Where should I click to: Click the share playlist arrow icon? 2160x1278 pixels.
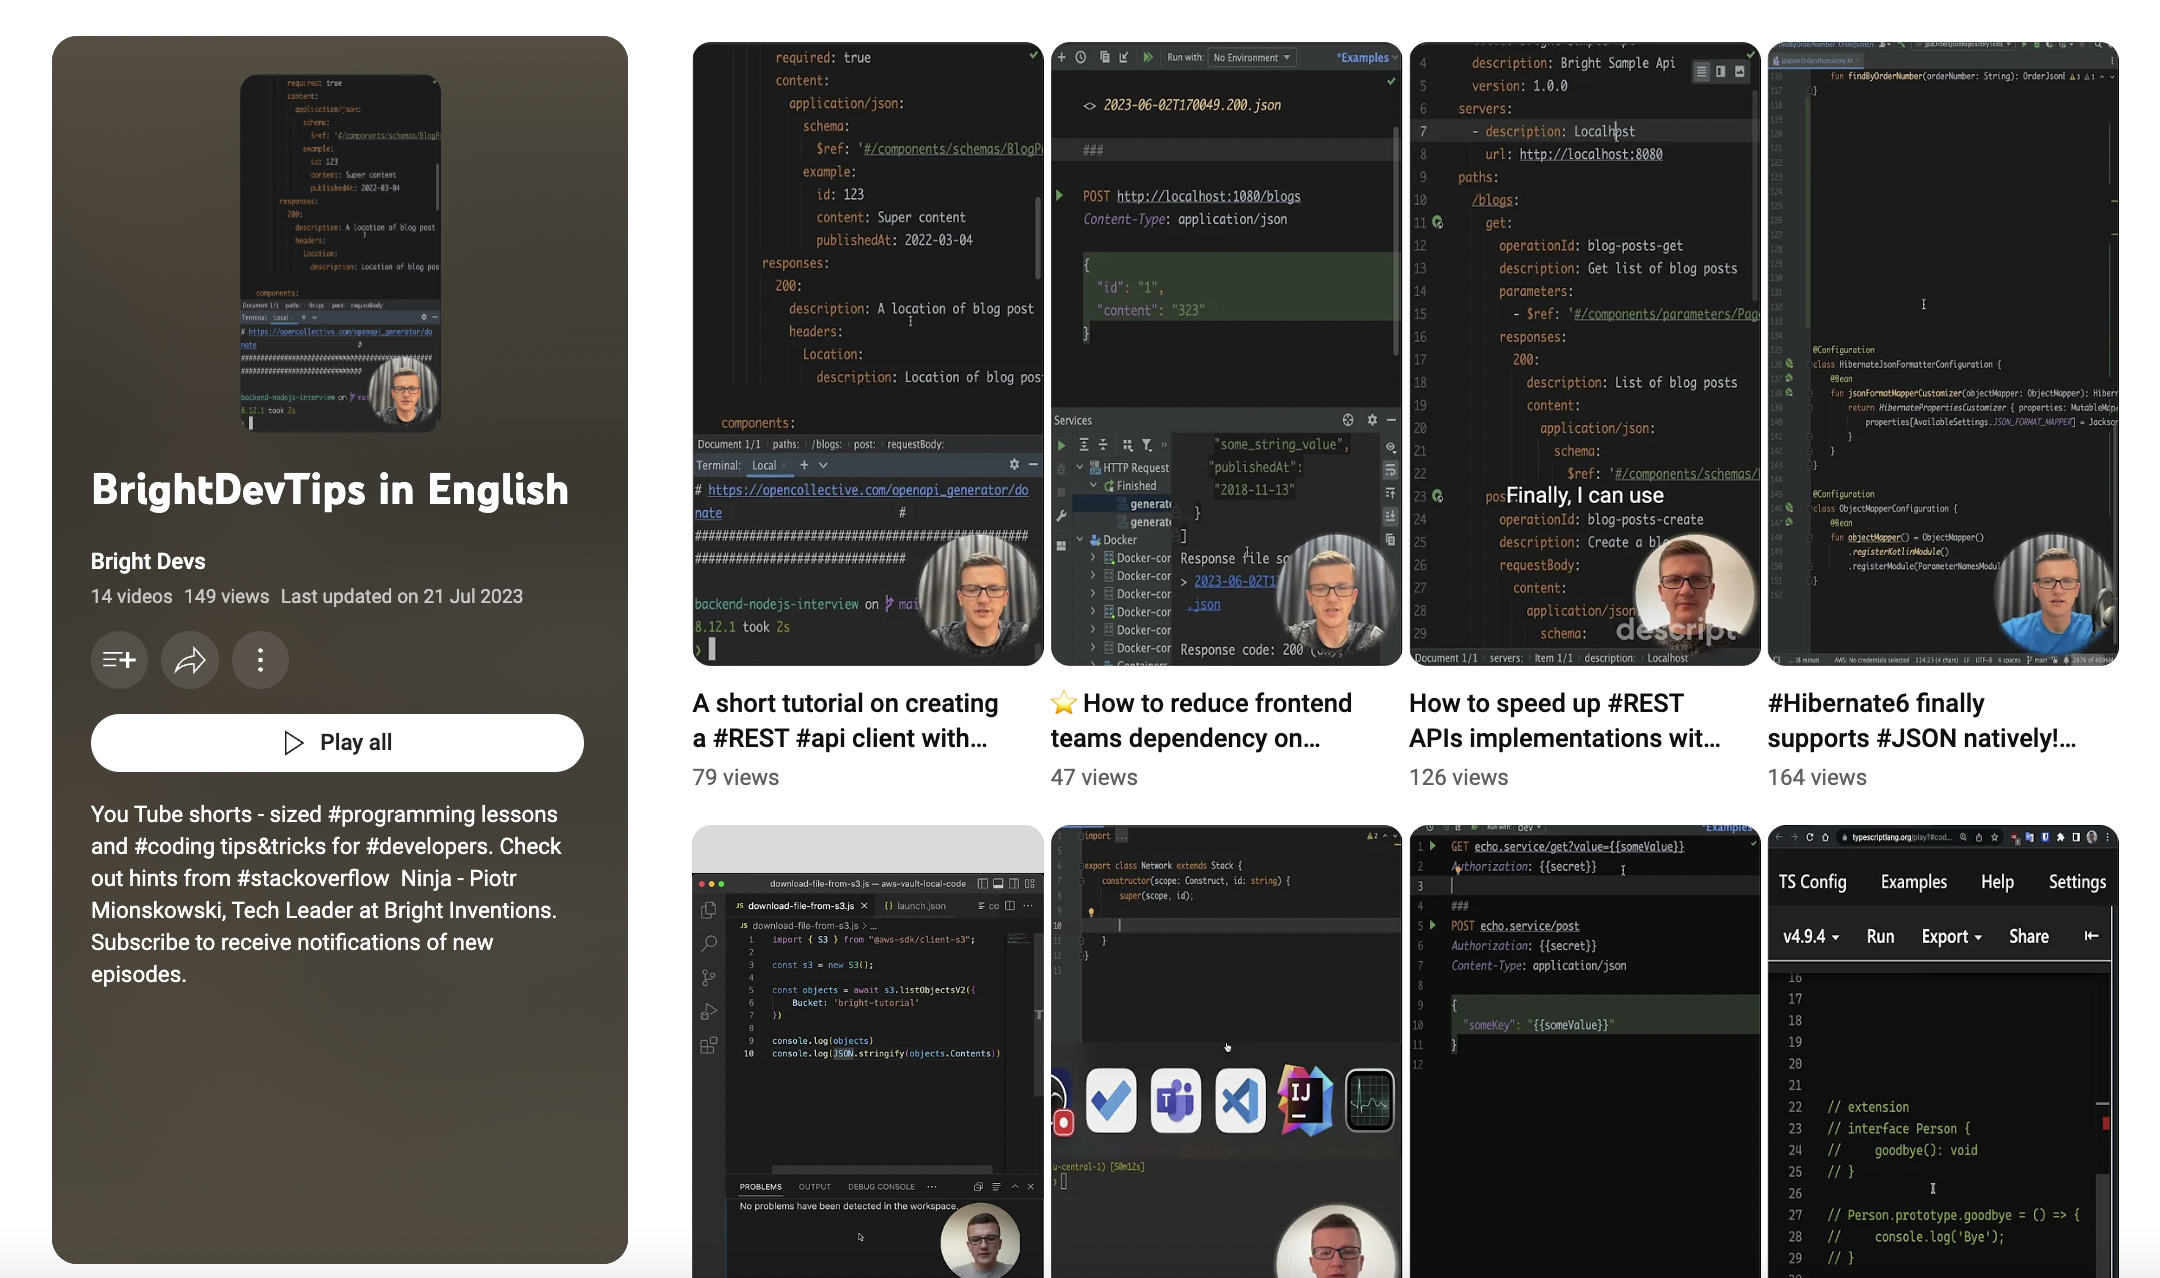(190, 660)
